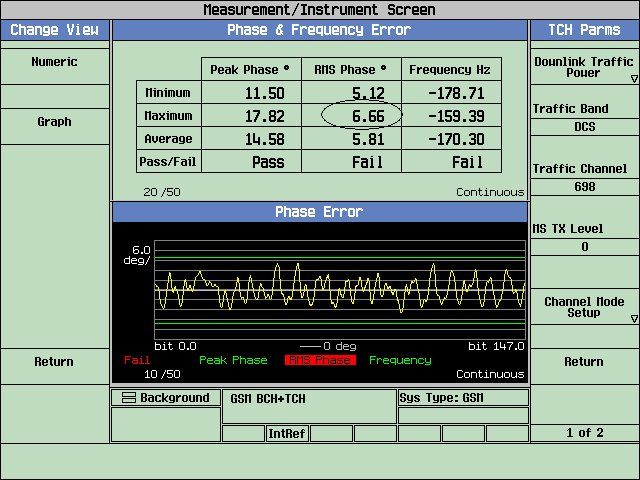Image resolution: width=640 pixels, height=480 pixels.
Task: Click the 10 /50 graph count
Action: [162, 374]
